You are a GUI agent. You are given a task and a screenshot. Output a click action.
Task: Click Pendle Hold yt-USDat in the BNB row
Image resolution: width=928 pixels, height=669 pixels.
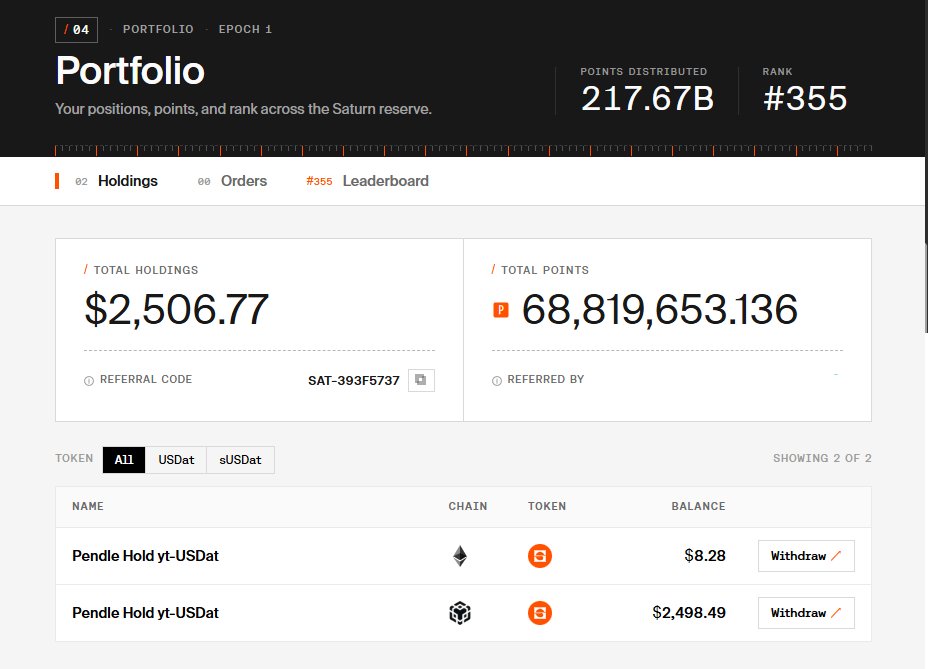coord(145,613)
